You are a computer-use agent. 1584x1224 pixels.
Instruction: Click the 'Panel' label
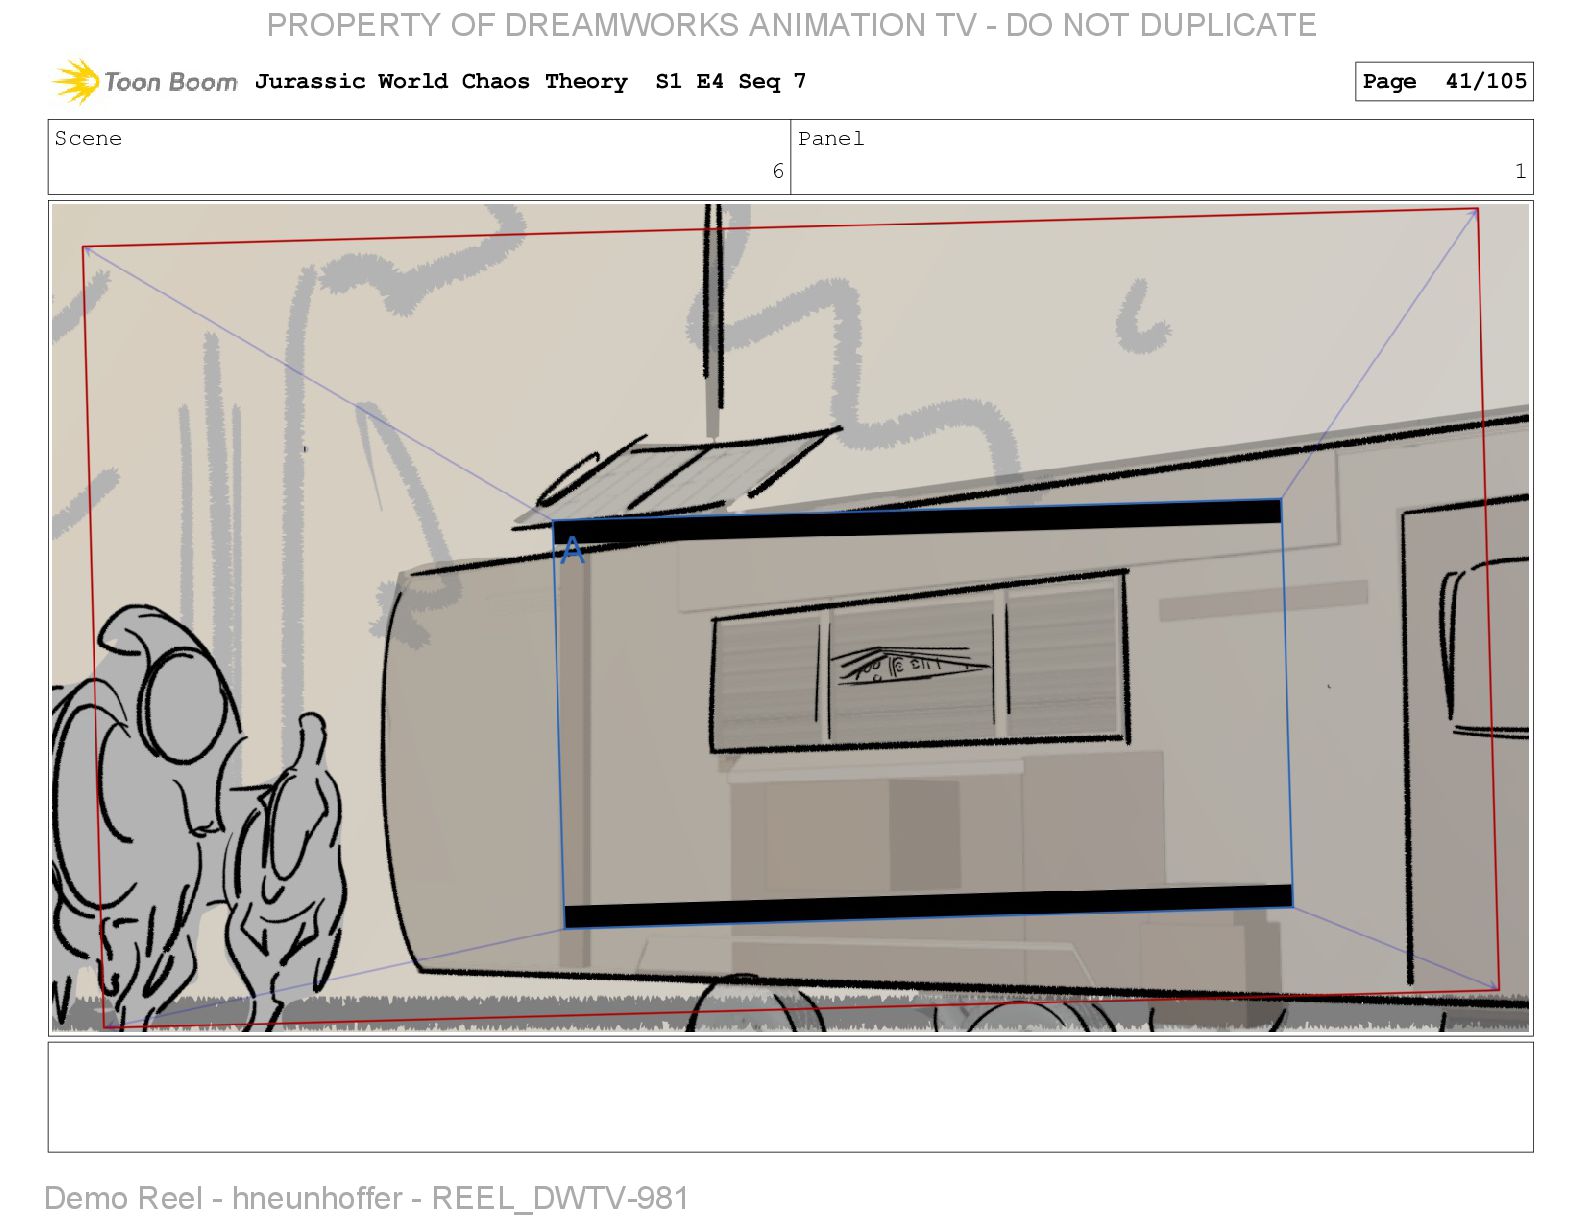831,138
